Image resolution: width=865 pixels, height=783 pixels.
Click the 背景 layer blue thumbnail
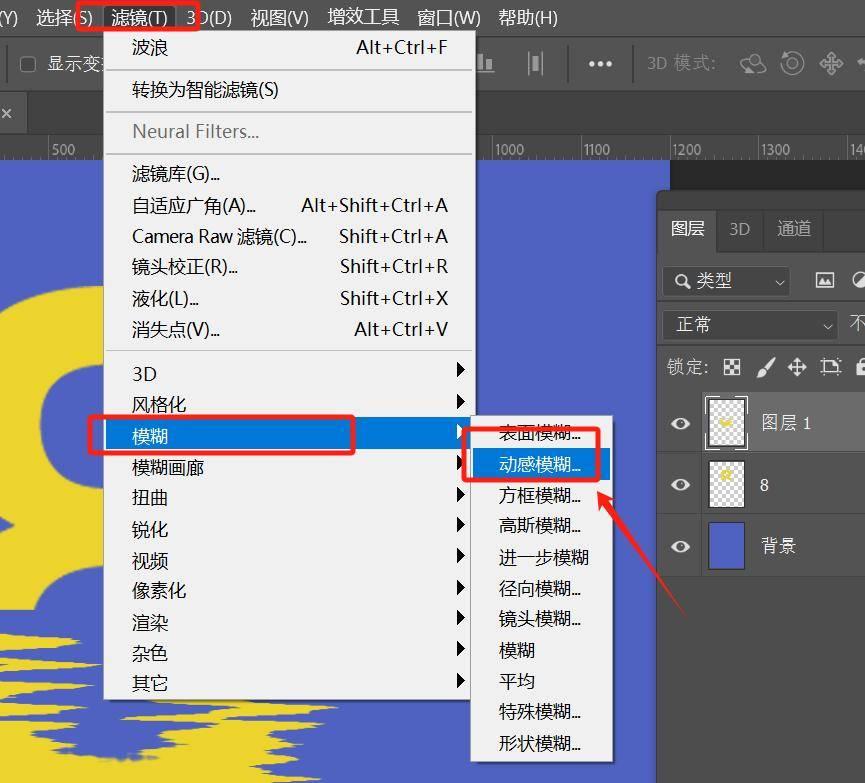(x=727, y=546)
